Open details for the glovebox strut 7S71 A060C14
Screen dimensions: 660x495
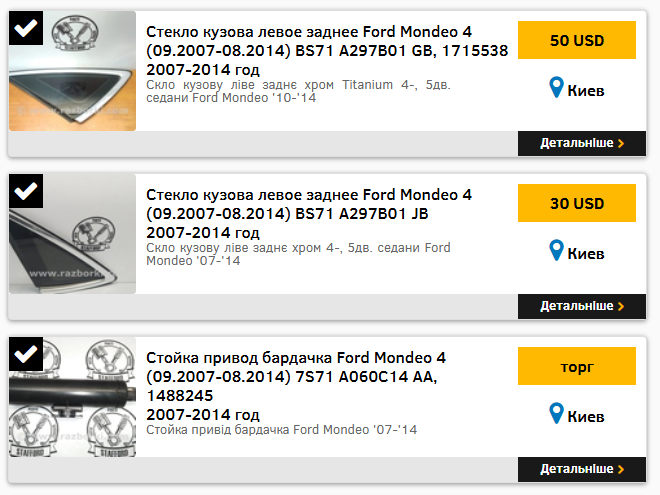[x=582, y=469]
